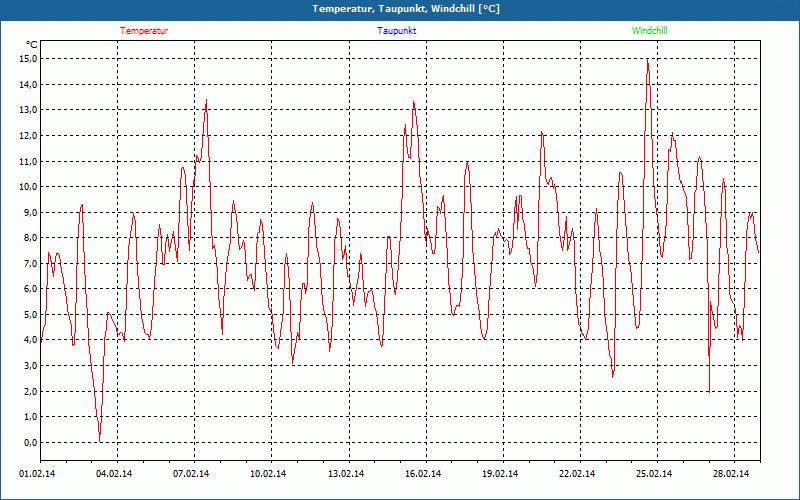Click the '28.02.14' date label
Screen dimensions: 800x500
point(731,474)
